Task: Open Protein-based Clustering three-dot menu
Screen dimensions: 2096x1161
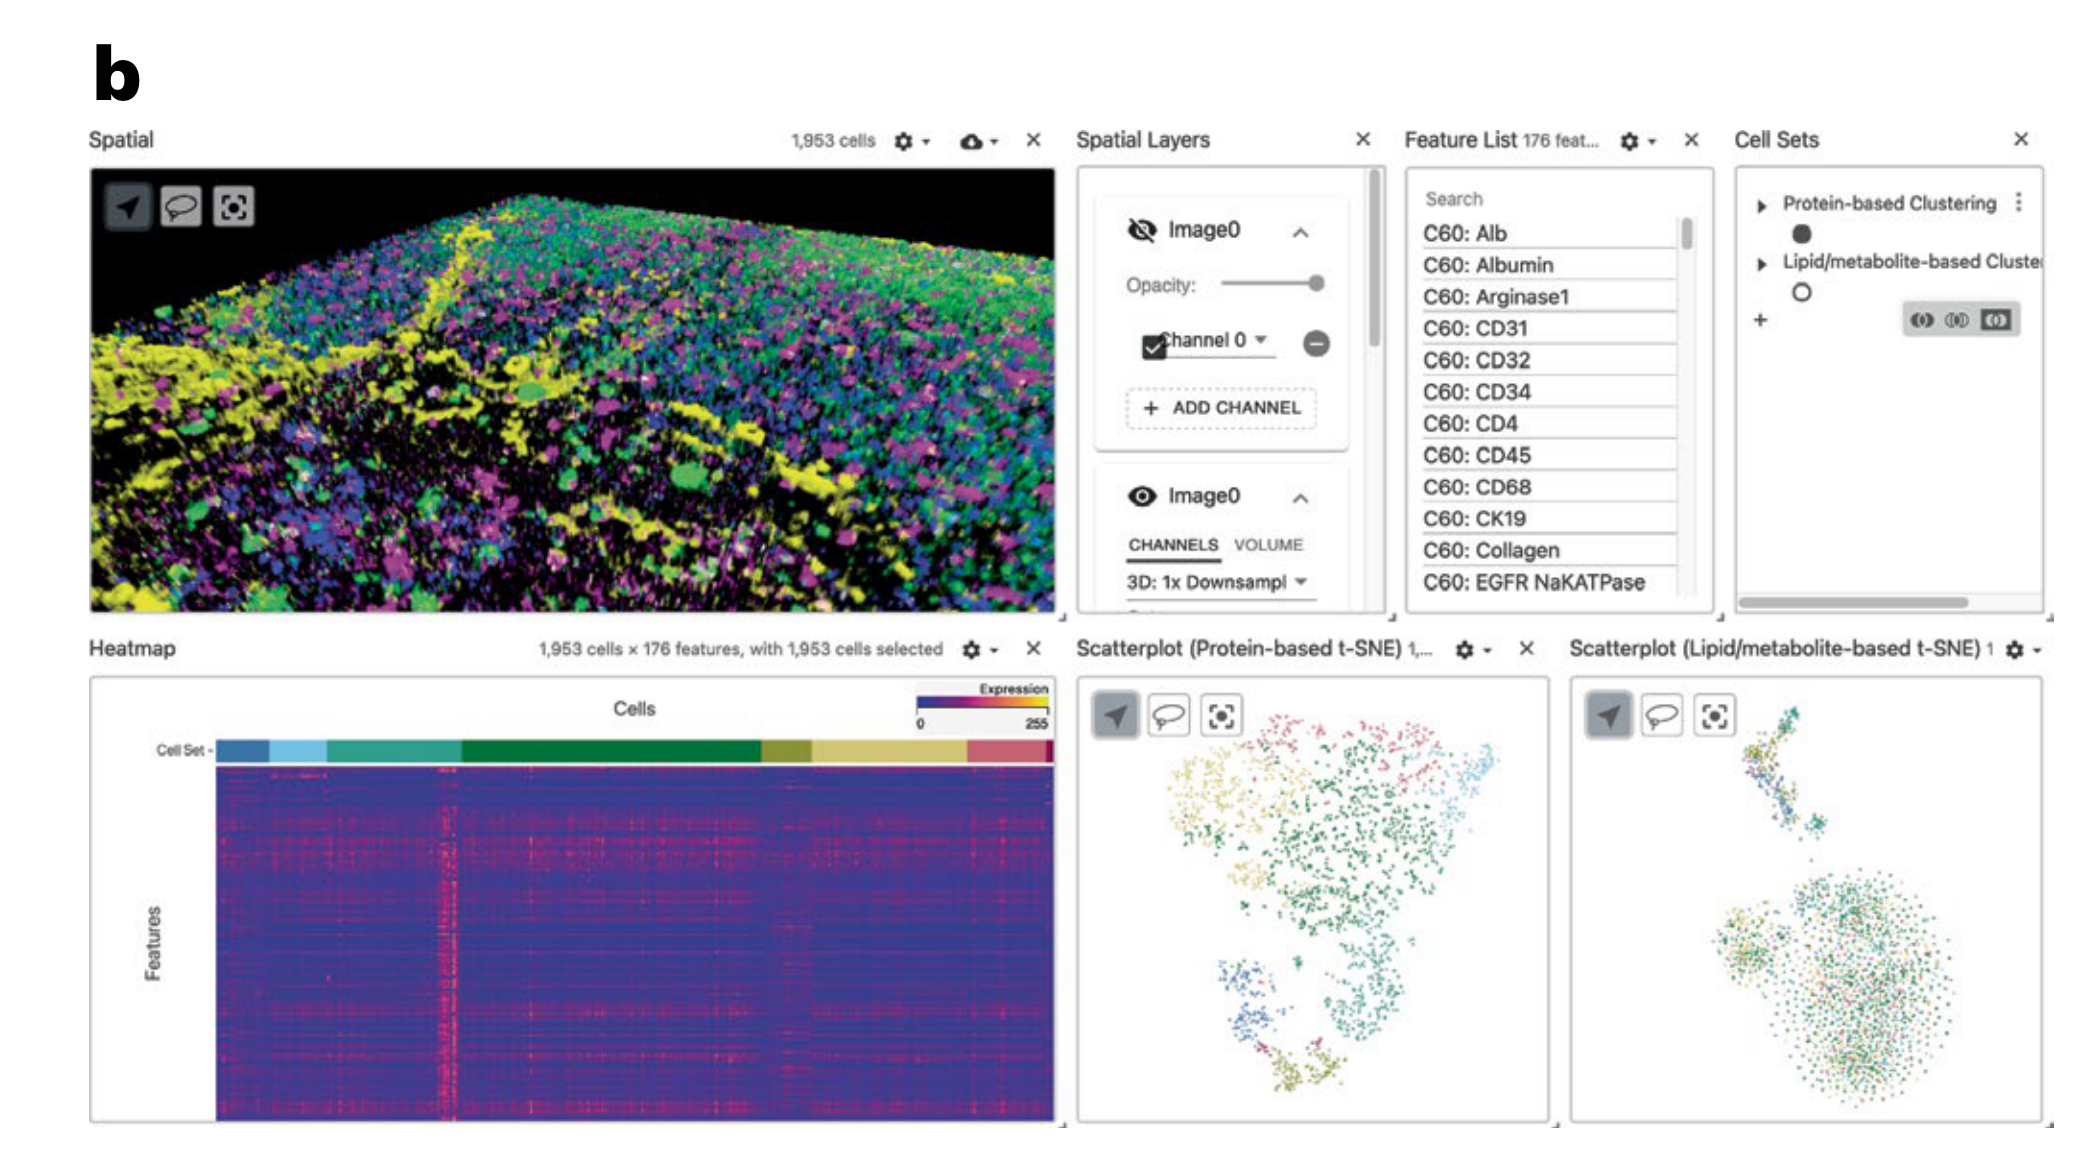Action: pos(2019,203)
